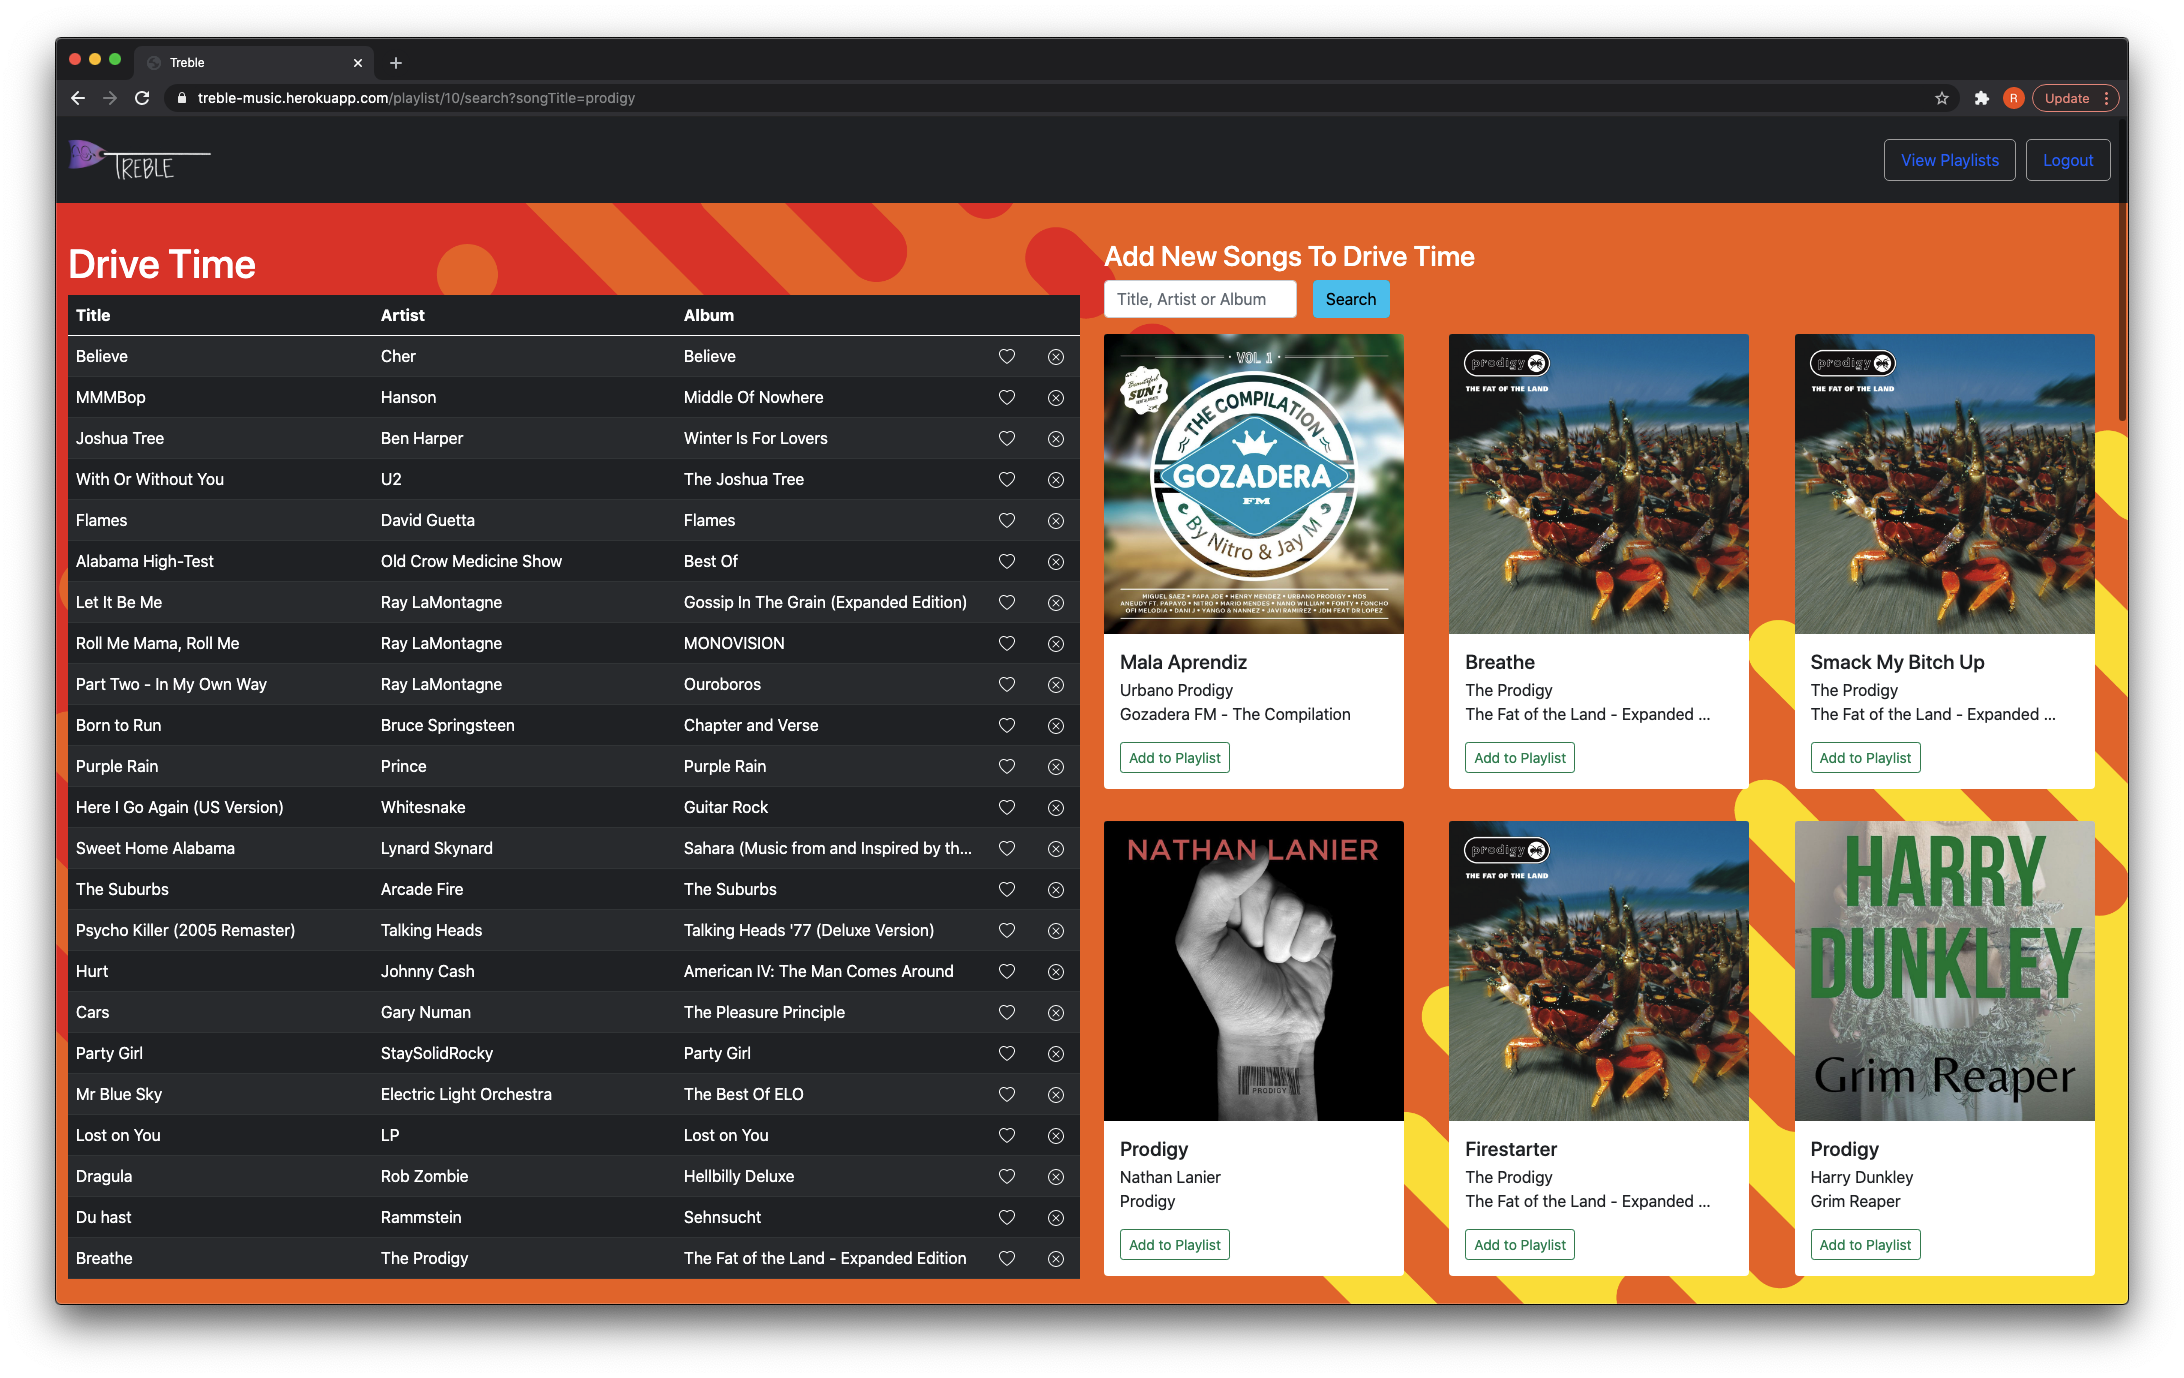Delete the Du hast row with X icon

(1055, 1218)
